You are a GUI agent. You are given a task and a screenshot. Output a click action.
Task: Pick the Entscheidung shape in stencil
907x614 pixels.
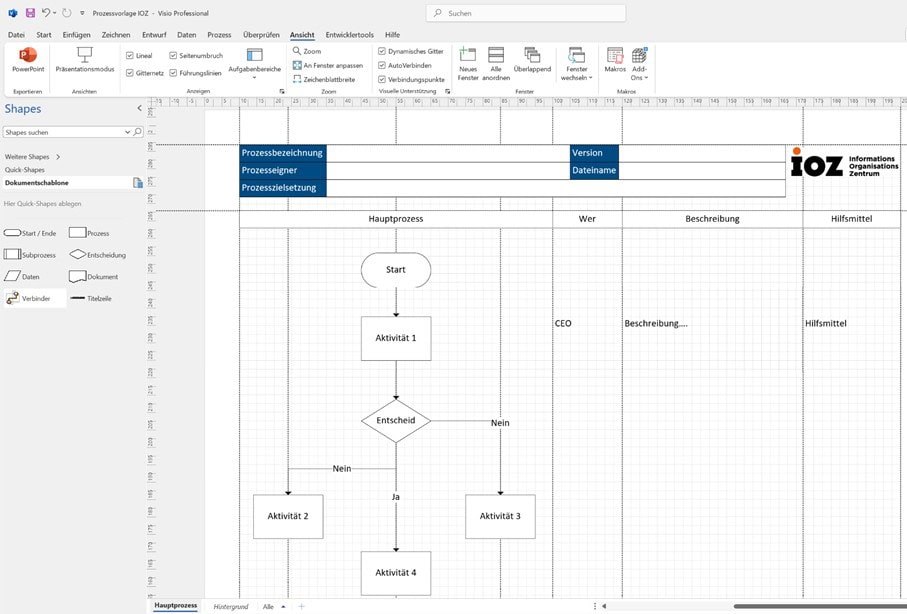click(77, 255)
